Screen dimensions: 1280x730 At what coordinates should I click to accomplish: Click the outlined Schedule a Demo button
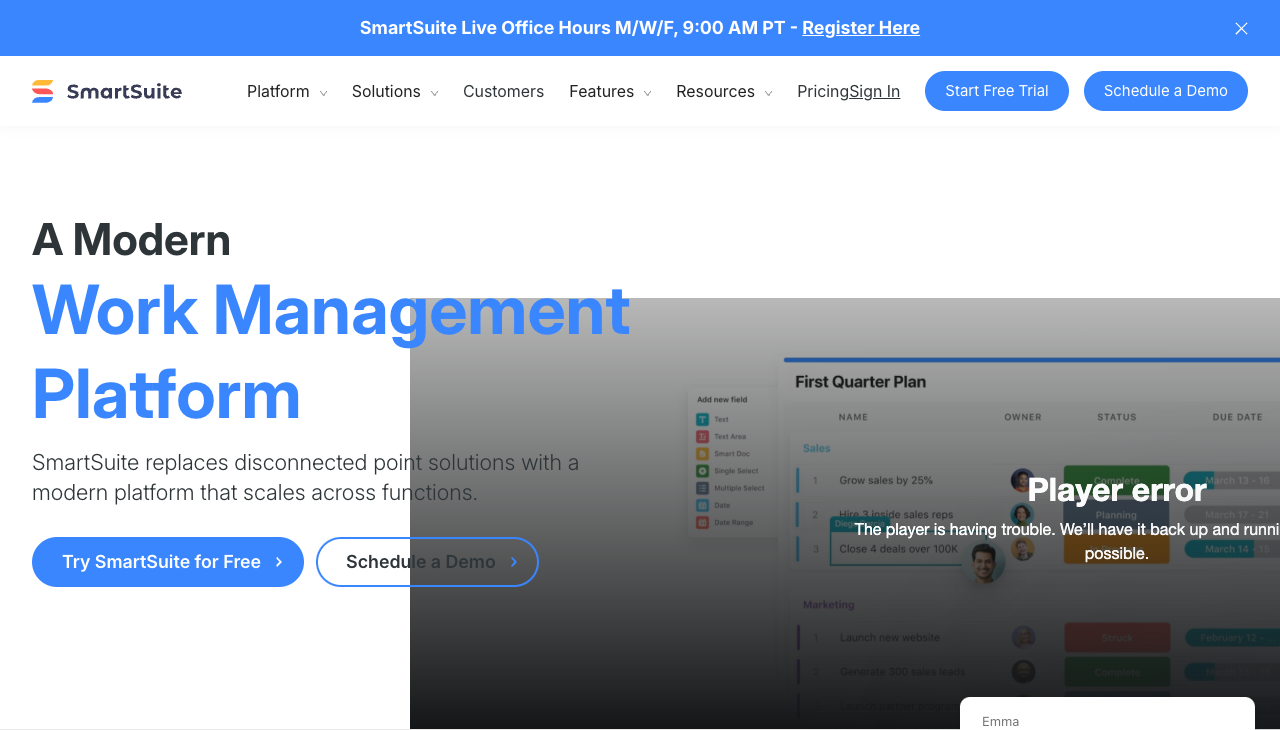pos(427,562)
